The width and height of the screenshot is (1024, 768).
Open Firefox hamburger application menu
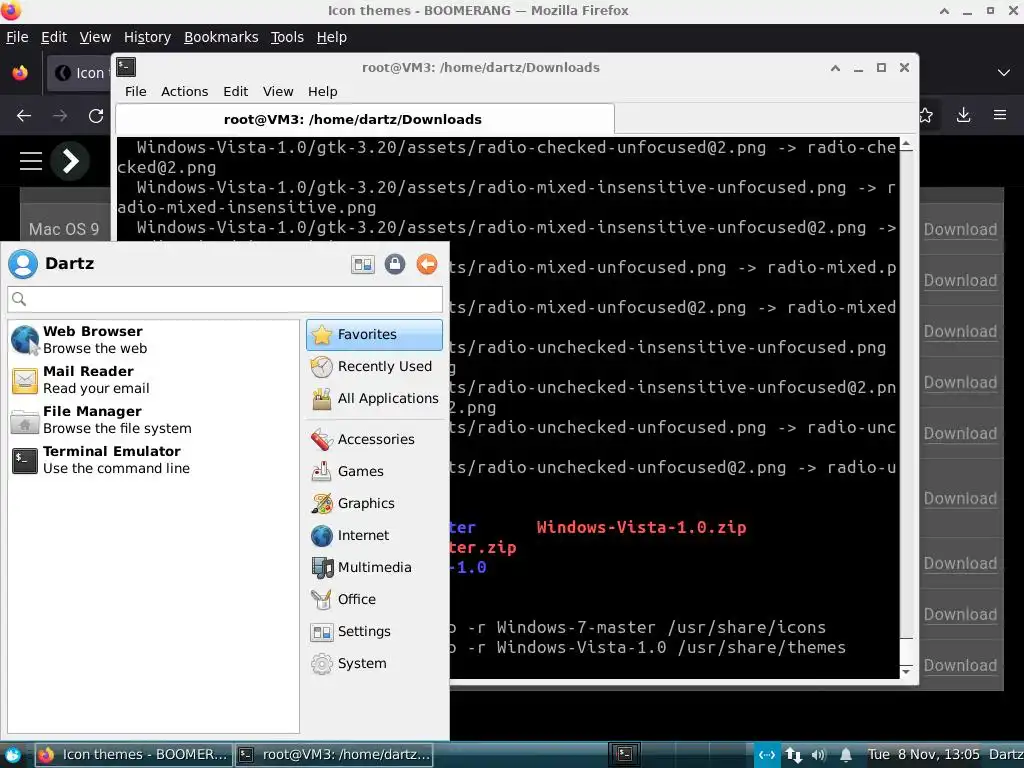[x=1000, y=116]
